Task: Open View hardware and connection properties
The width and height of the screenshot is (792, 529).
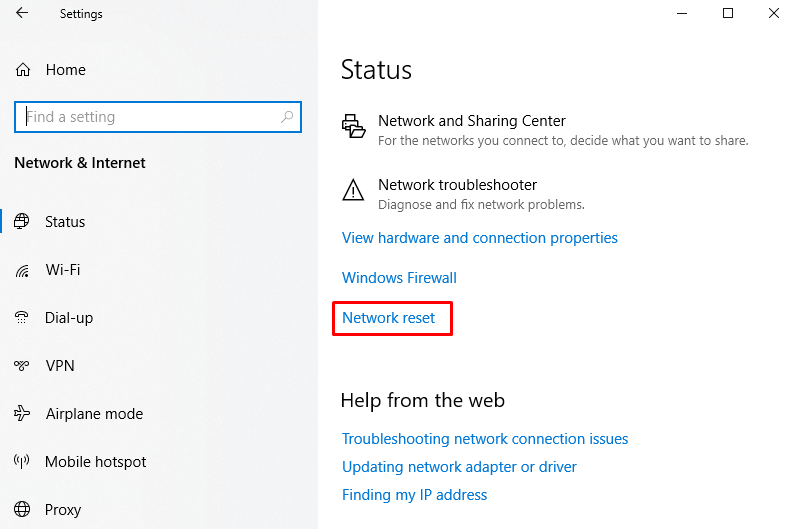Action: coord(480,238)
